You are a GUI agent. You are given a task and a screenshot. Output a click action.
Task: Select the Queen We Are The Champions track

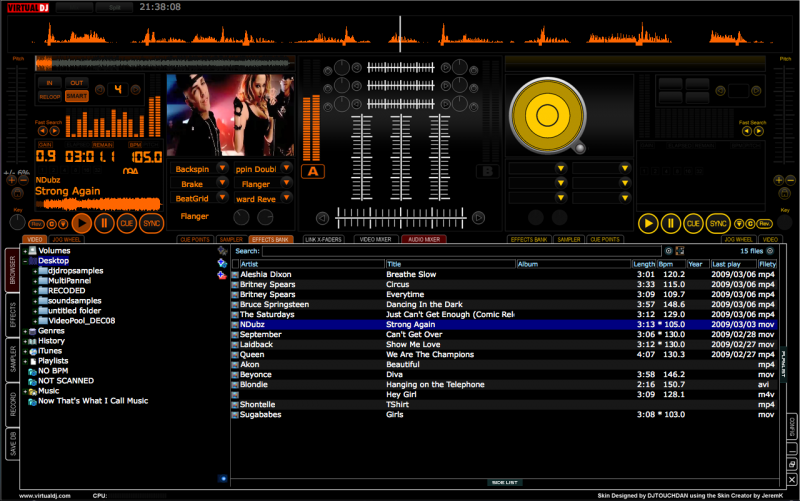click(x=504, y=354)
